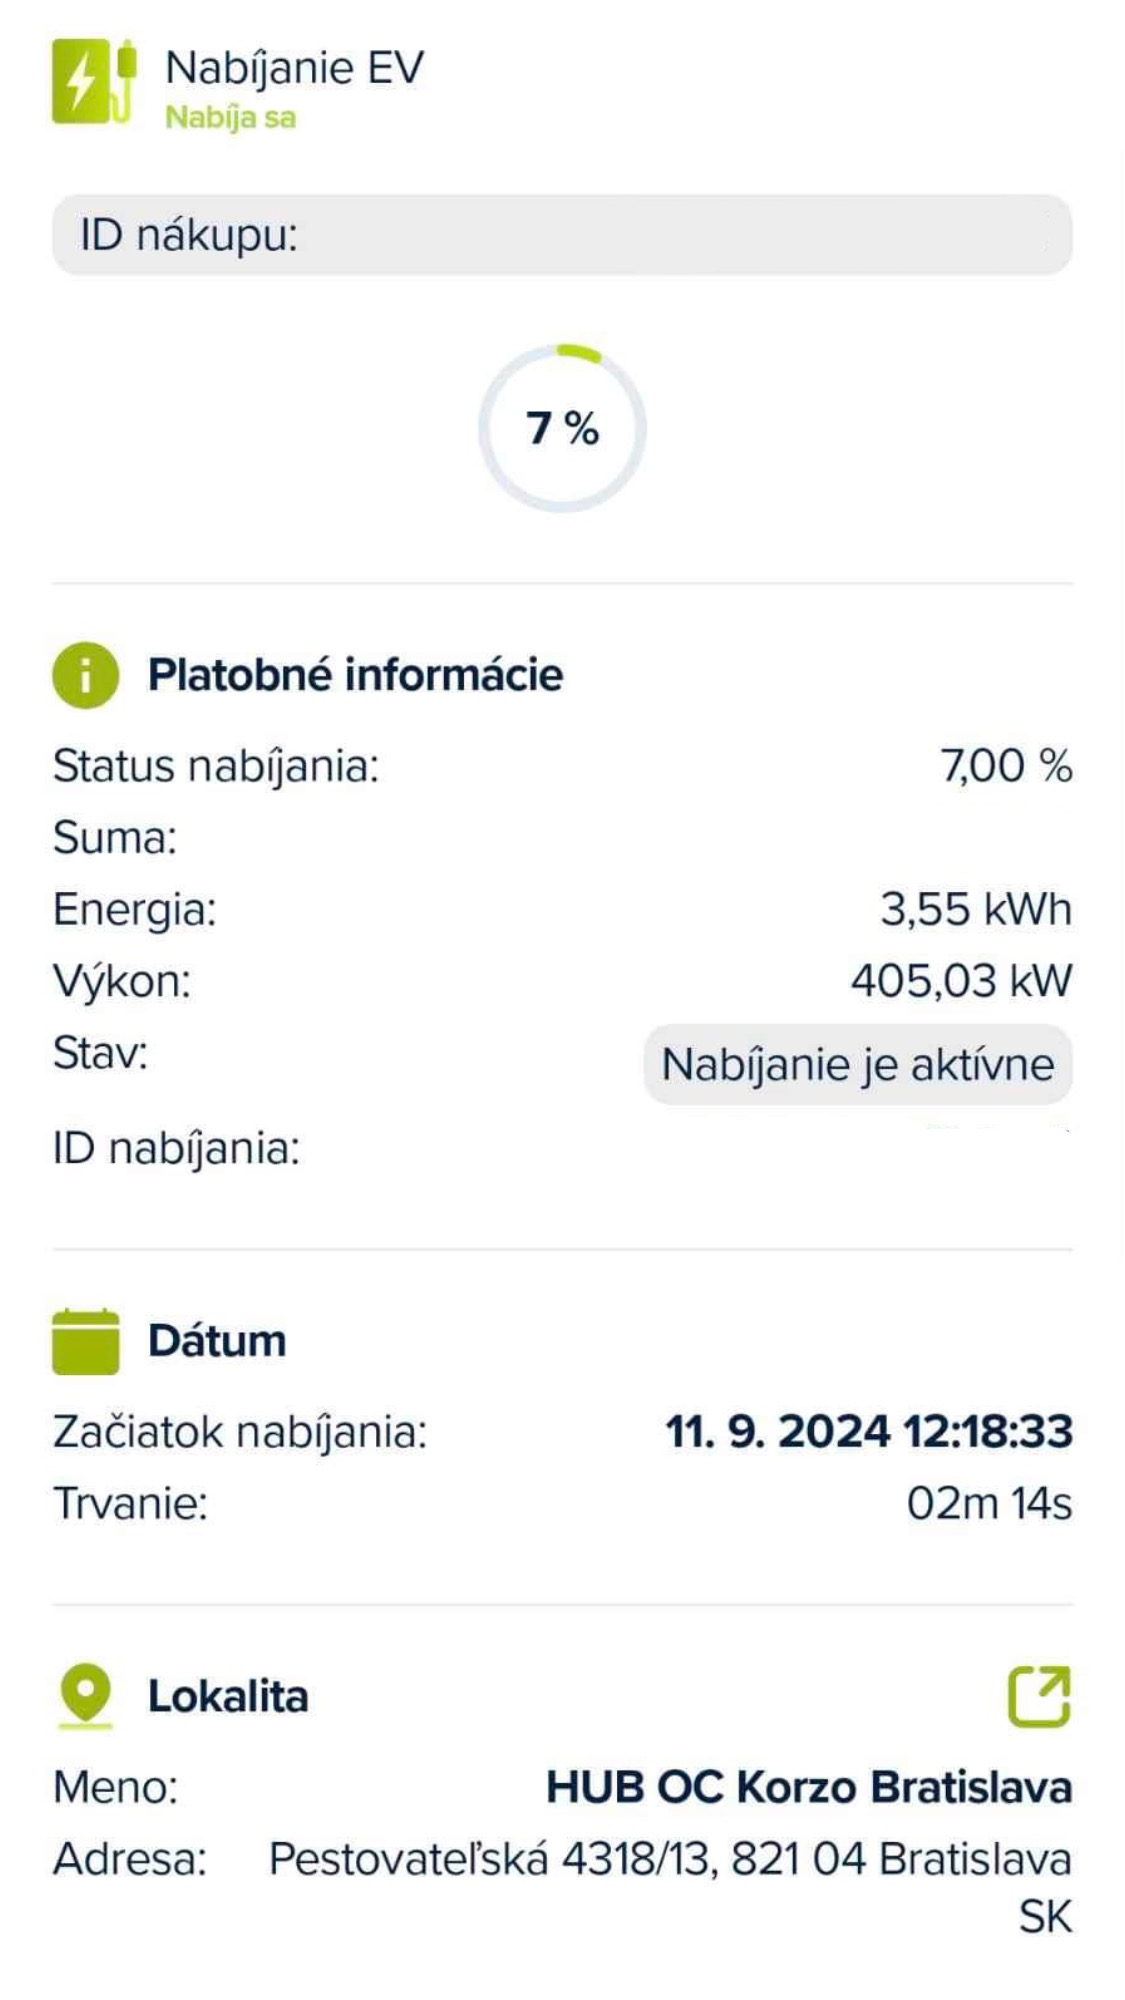The height and width of the screenshot is (2000, 1125).
Task: Select the ID nákupu field
Action: point(562,235)
